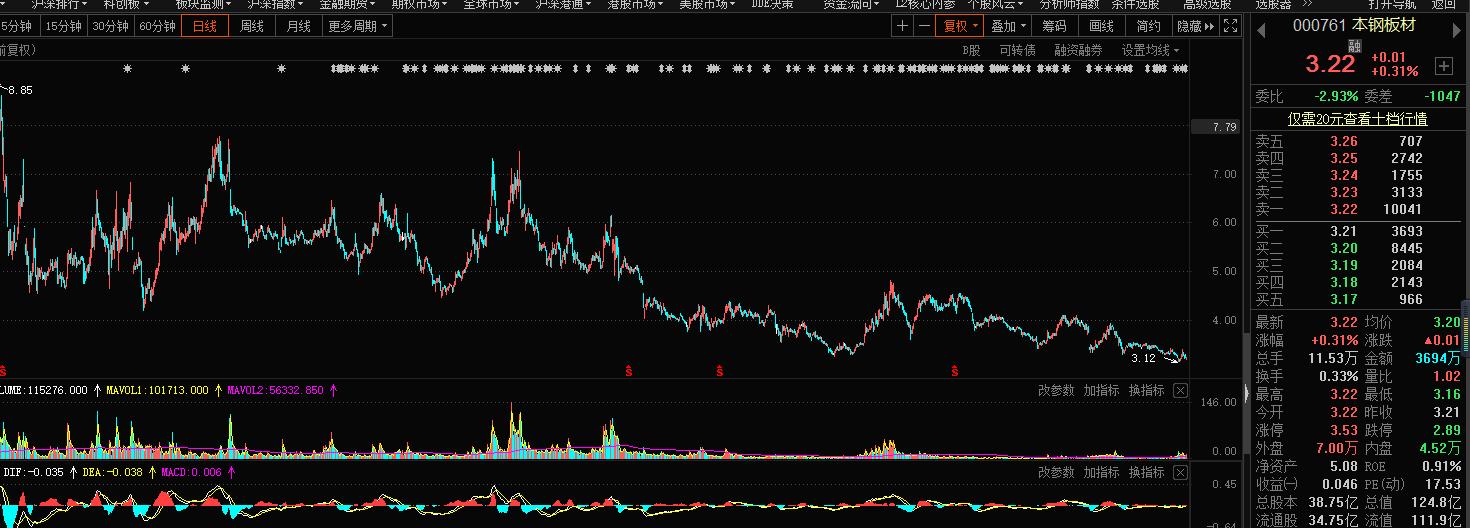Viewport: 1470px width, 528px height.
Task: Click the B股 link
Action: point(972,50)
